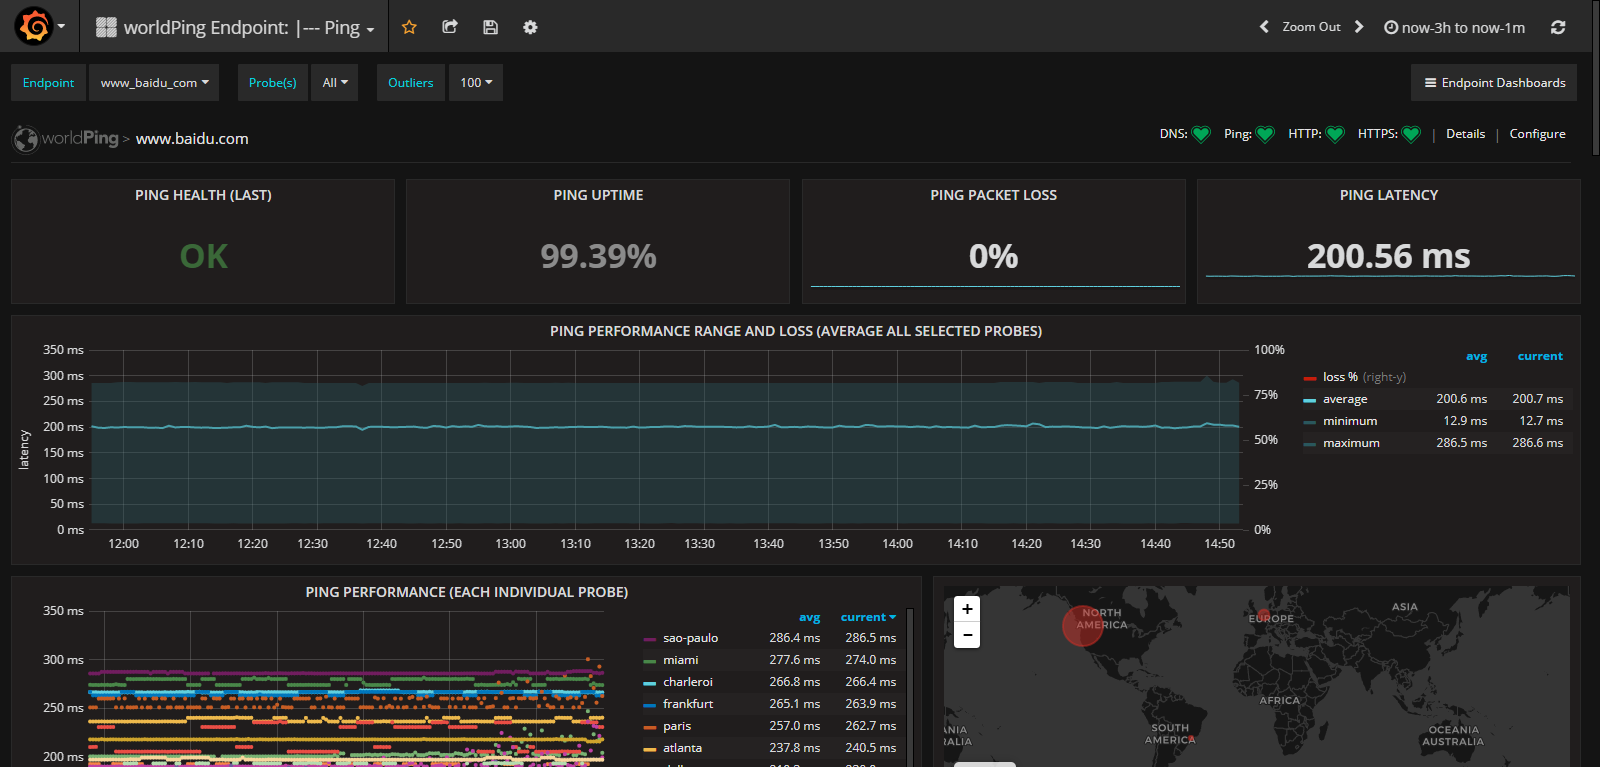Viewport: 1600px width, 767px height.
Task: Click Zoom Out time range
Action: click(1311, 27)
